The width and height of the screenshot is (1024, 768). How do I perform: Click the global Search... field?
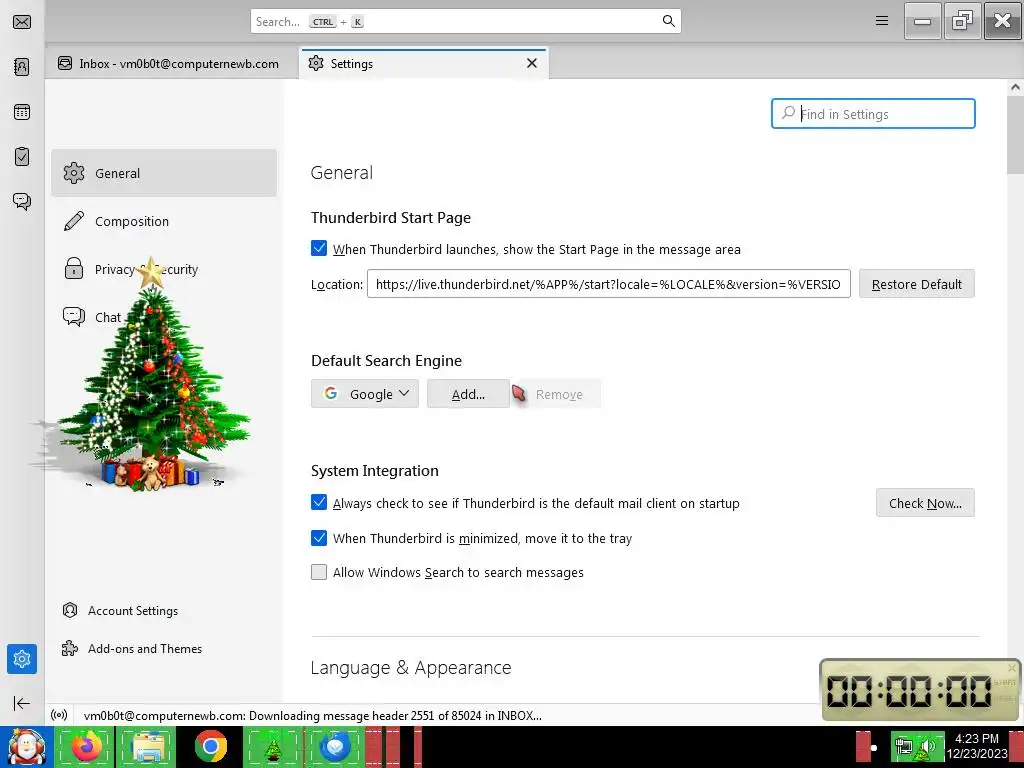point(466,22)
